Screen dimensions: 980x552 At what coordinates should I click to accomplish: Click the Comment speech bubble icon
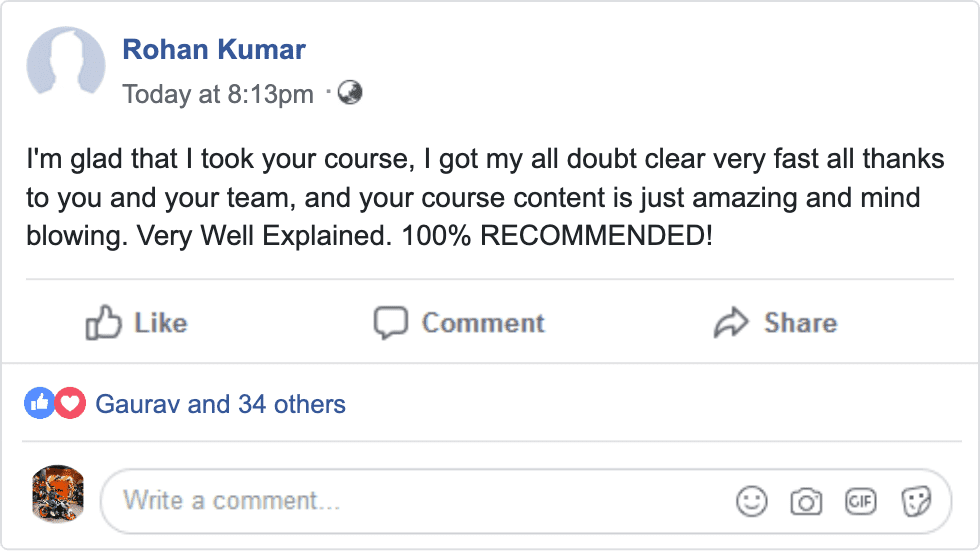click(391, 323)
